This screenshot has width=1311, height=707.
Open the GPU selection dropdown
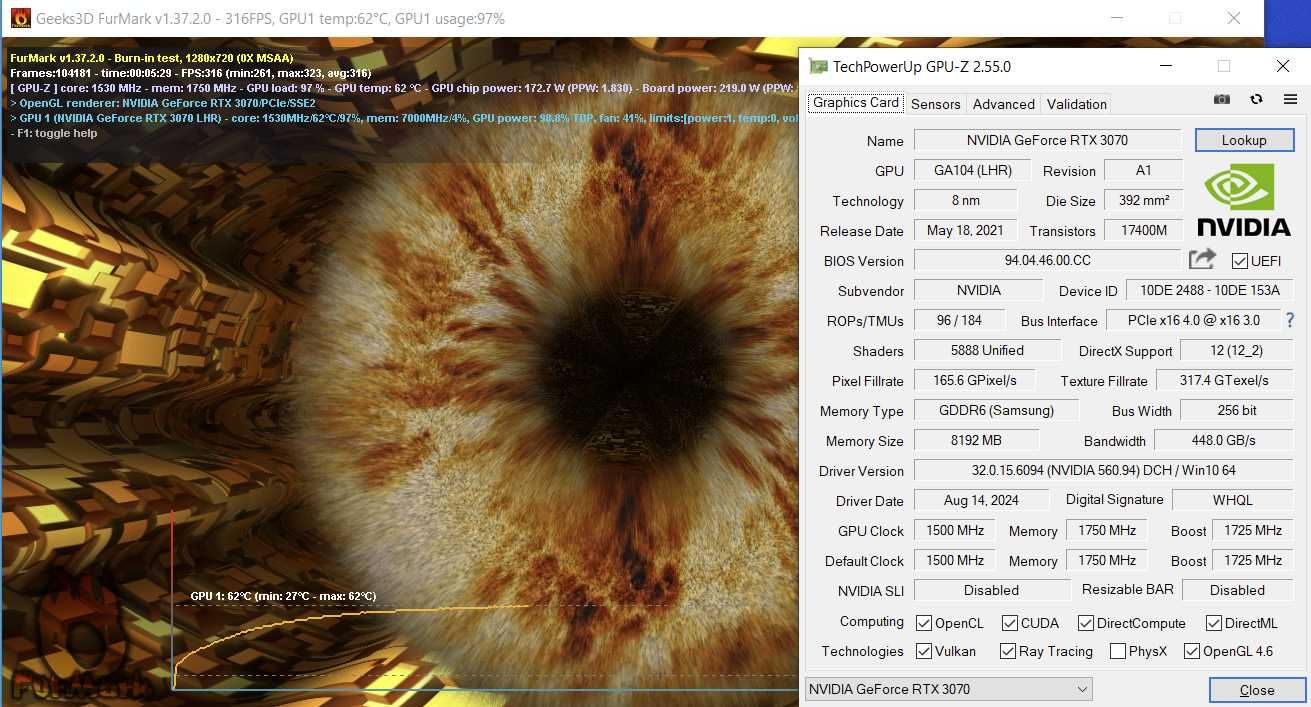(948, 689)
